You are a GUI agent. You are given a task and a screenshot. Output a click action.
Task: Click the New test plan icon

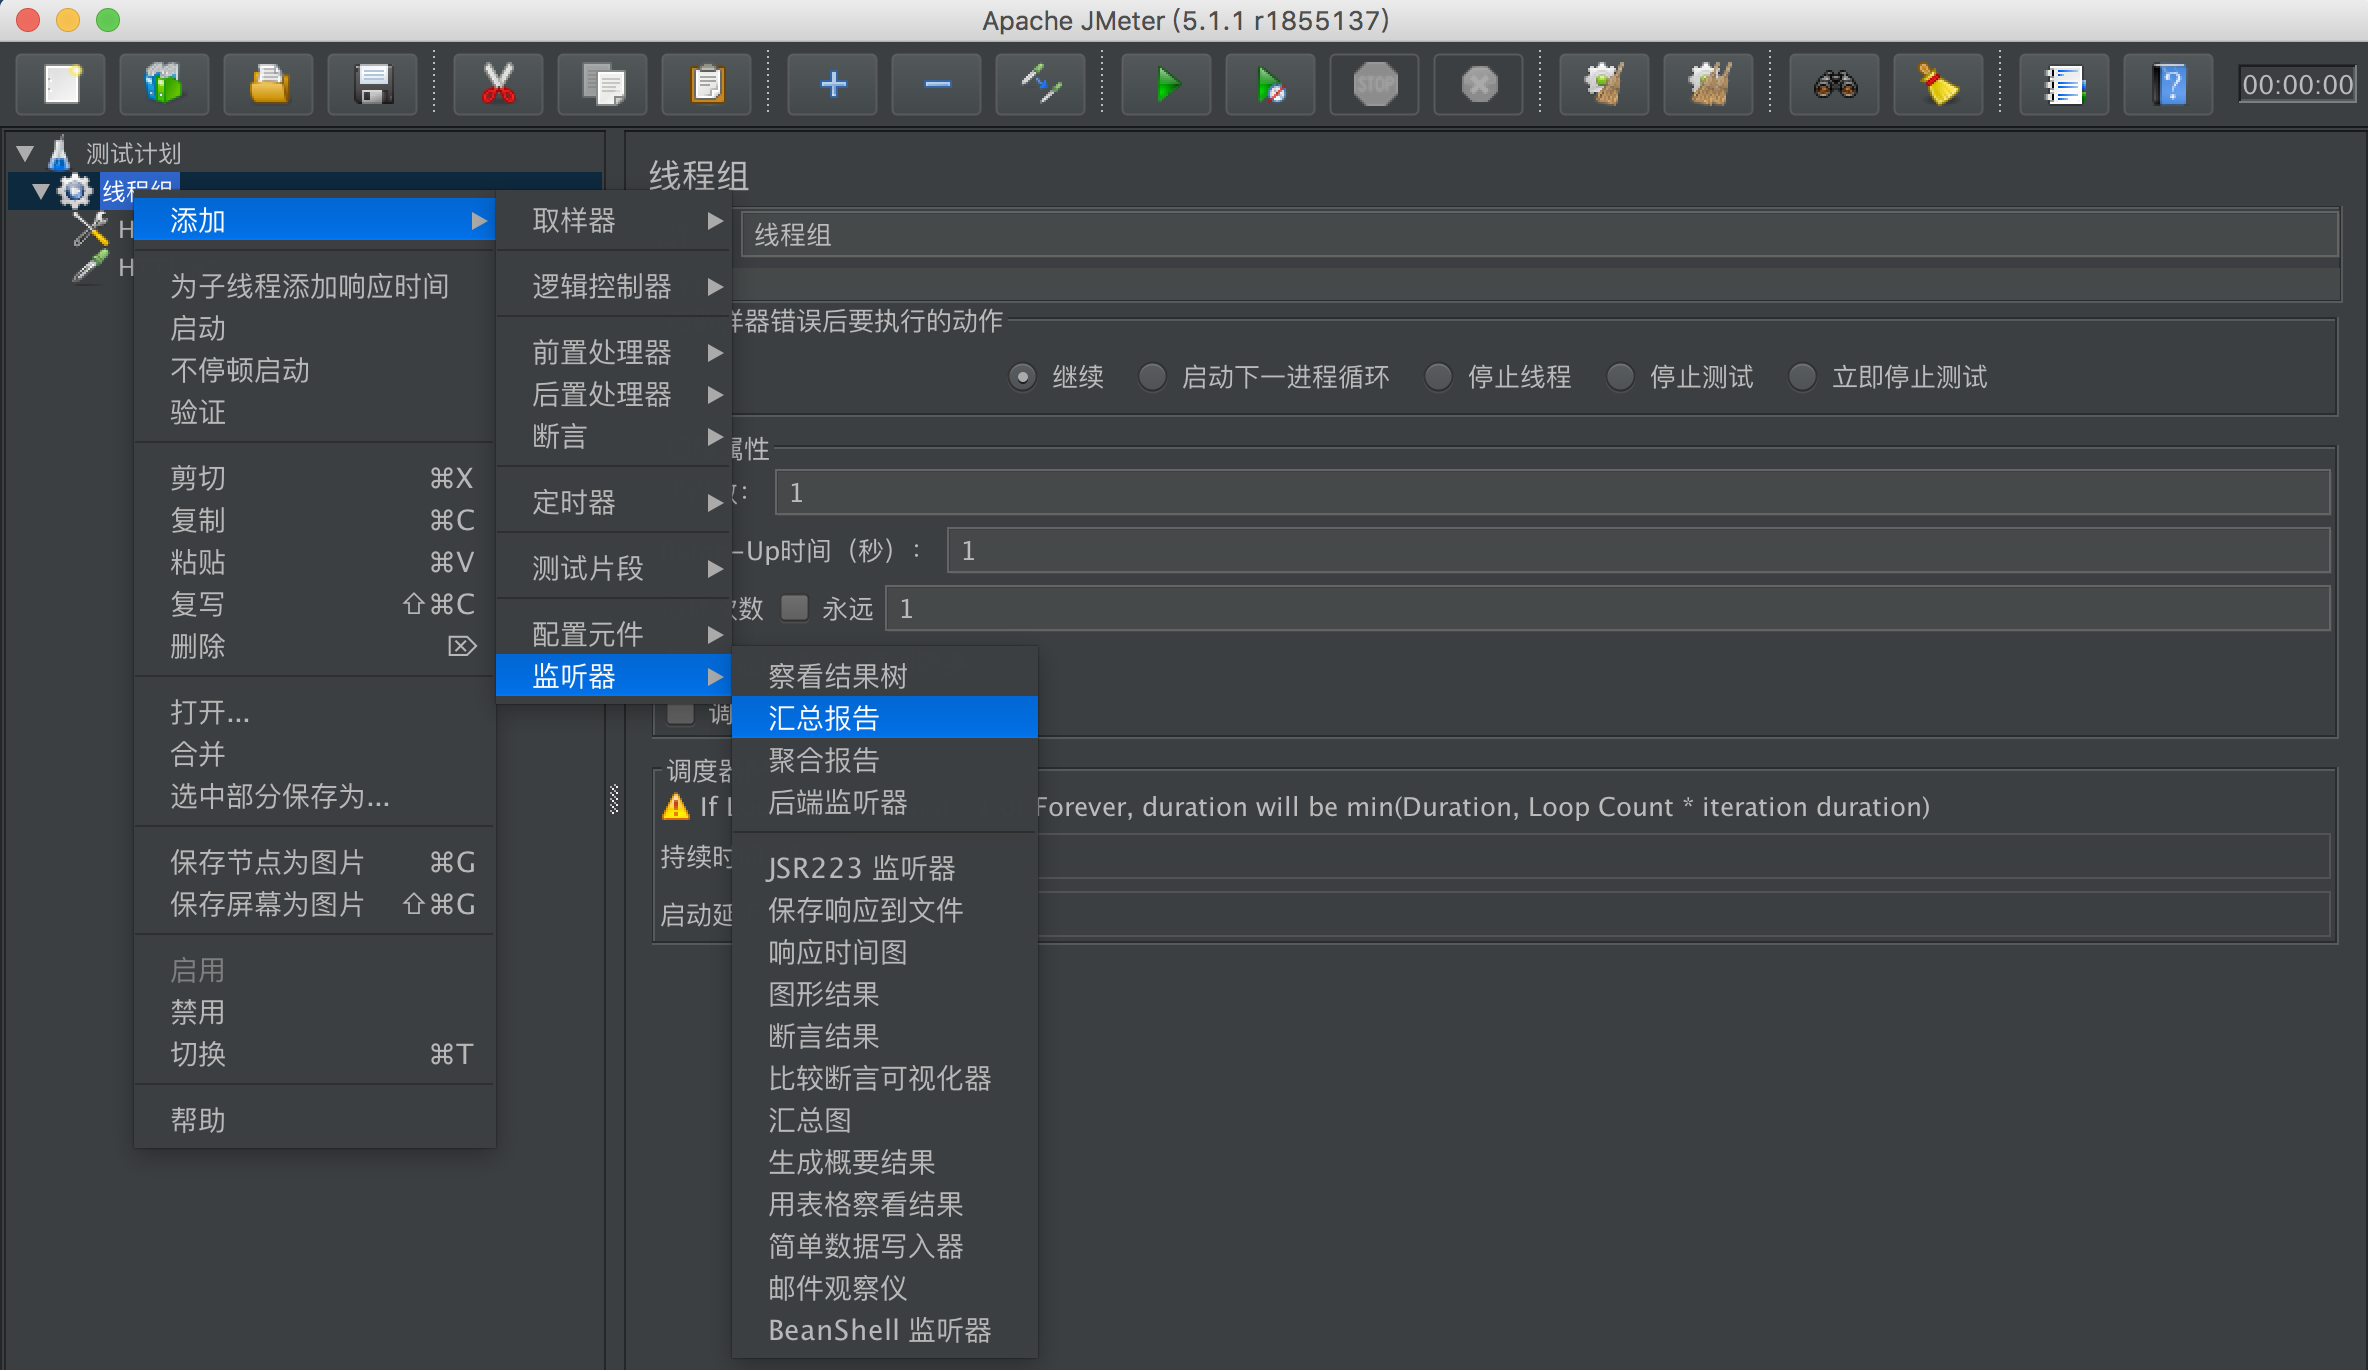pyautogui.click(x=62, y=84)
